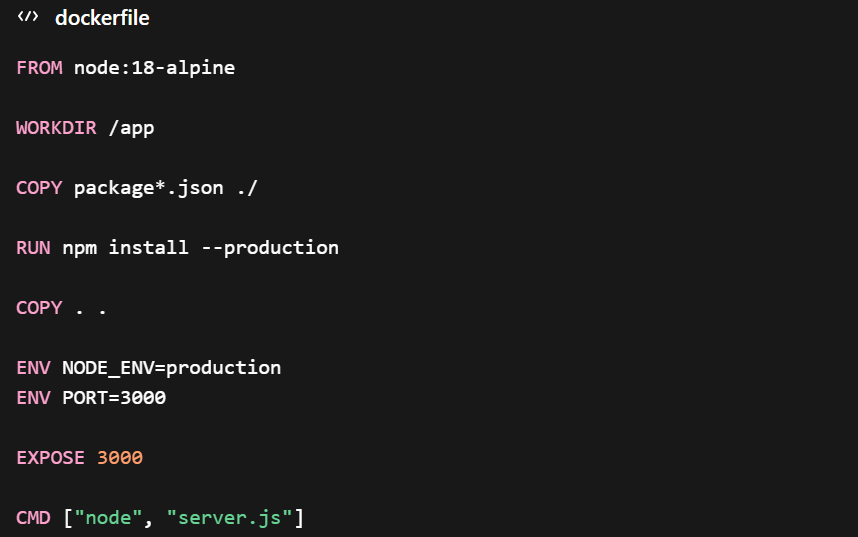Click the WORKDIR keyword

point(56,128)
